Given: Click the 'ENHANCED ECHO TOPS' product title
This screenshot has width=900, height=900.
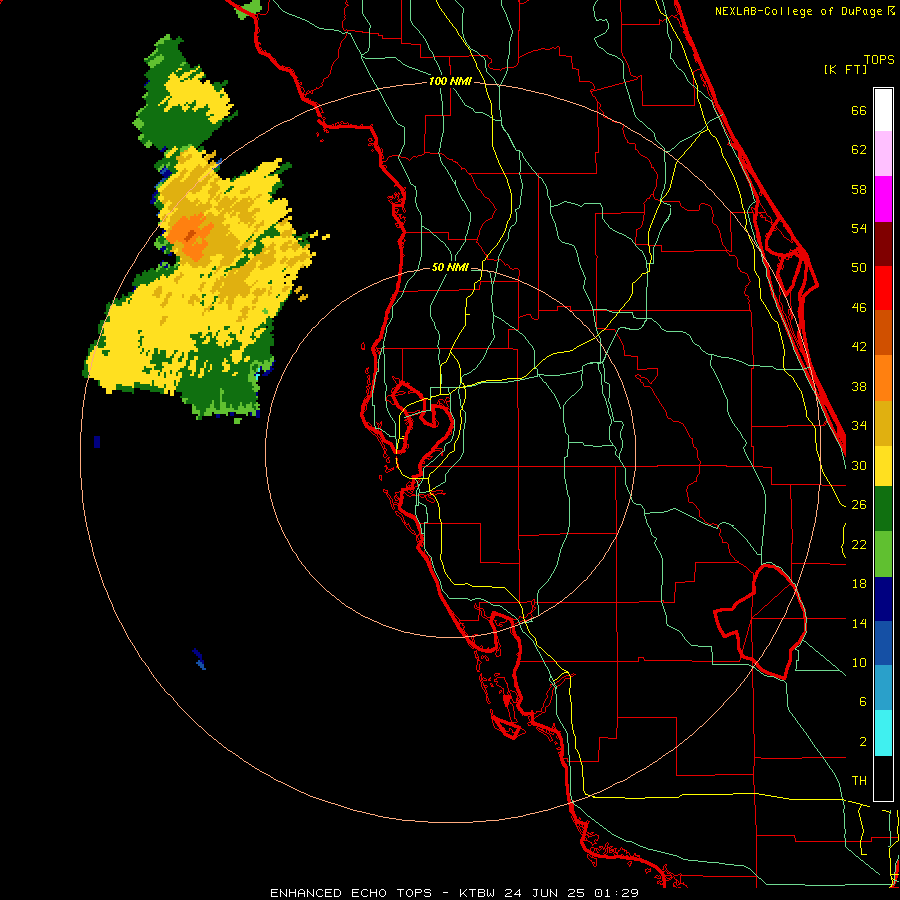Looking at the screenshot, I should coord(351,893).
